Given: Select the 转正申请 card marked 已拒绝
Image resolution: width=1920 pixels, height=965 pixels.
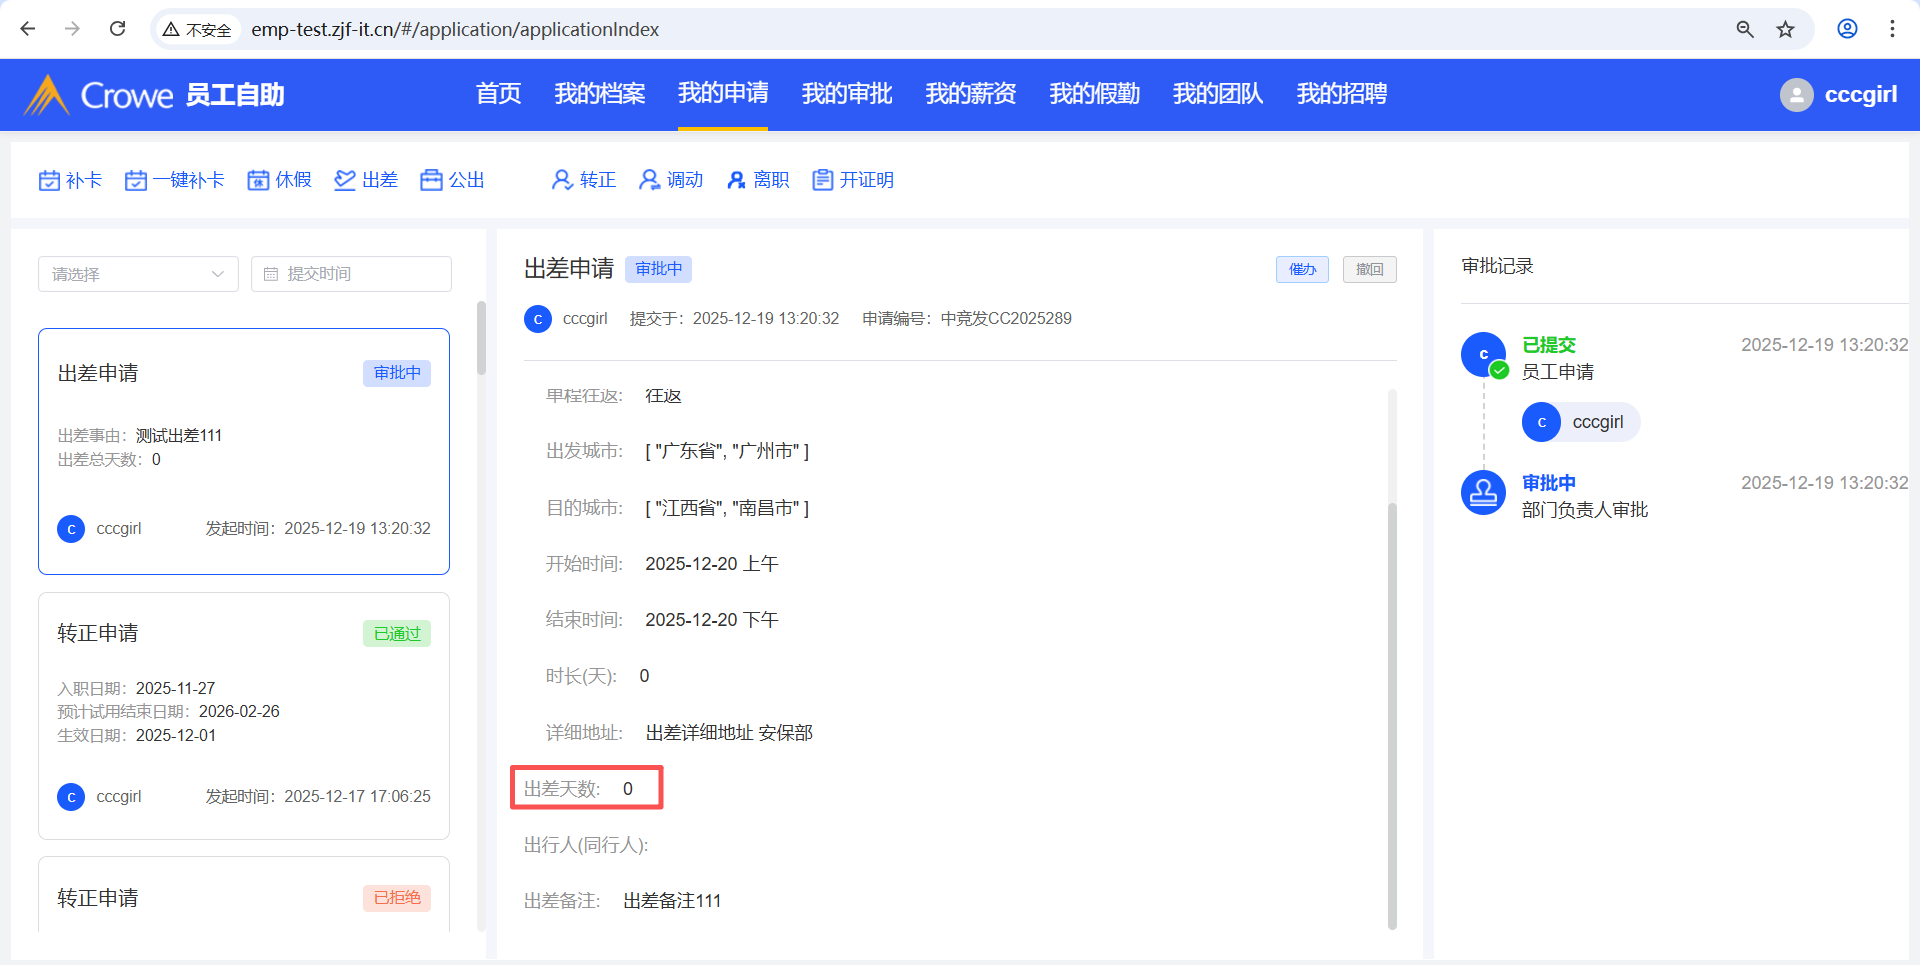Looking at the screenshot, I should tap(244, 896).
